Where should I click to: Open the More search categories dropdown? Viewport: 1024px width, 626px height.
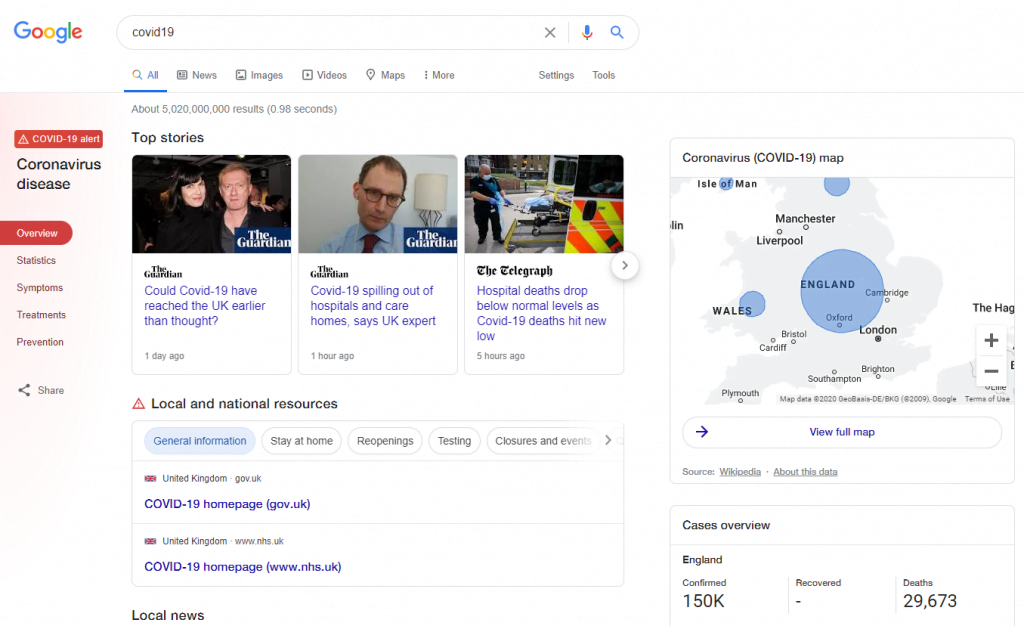pyautogui.click(x=438, y=75)
